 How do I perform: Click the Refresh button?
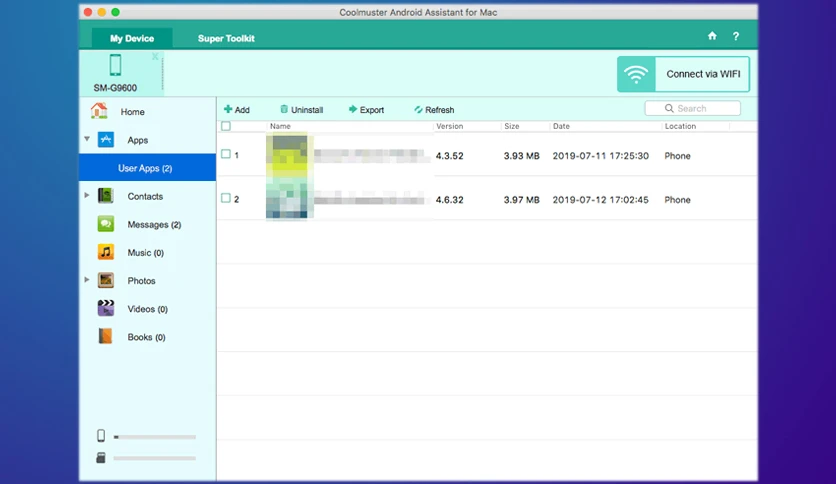pyautogui.click(x=434, y=109)
